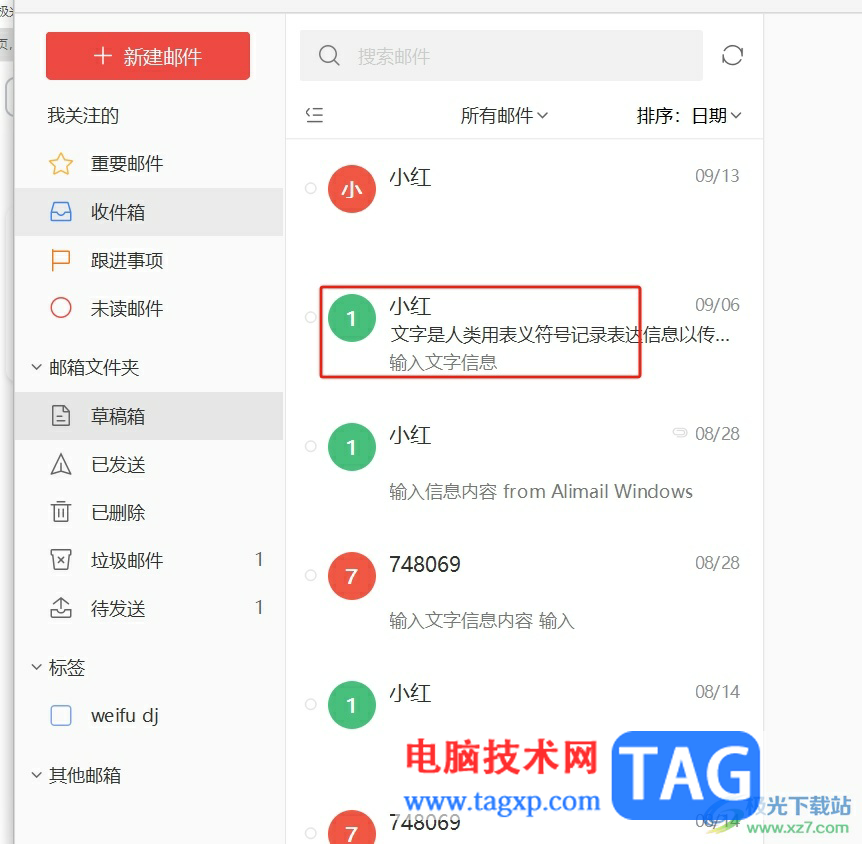Click the 新建邮件 compose button
The width and height of the screenshot is (862, 844).
pos(148,56)
